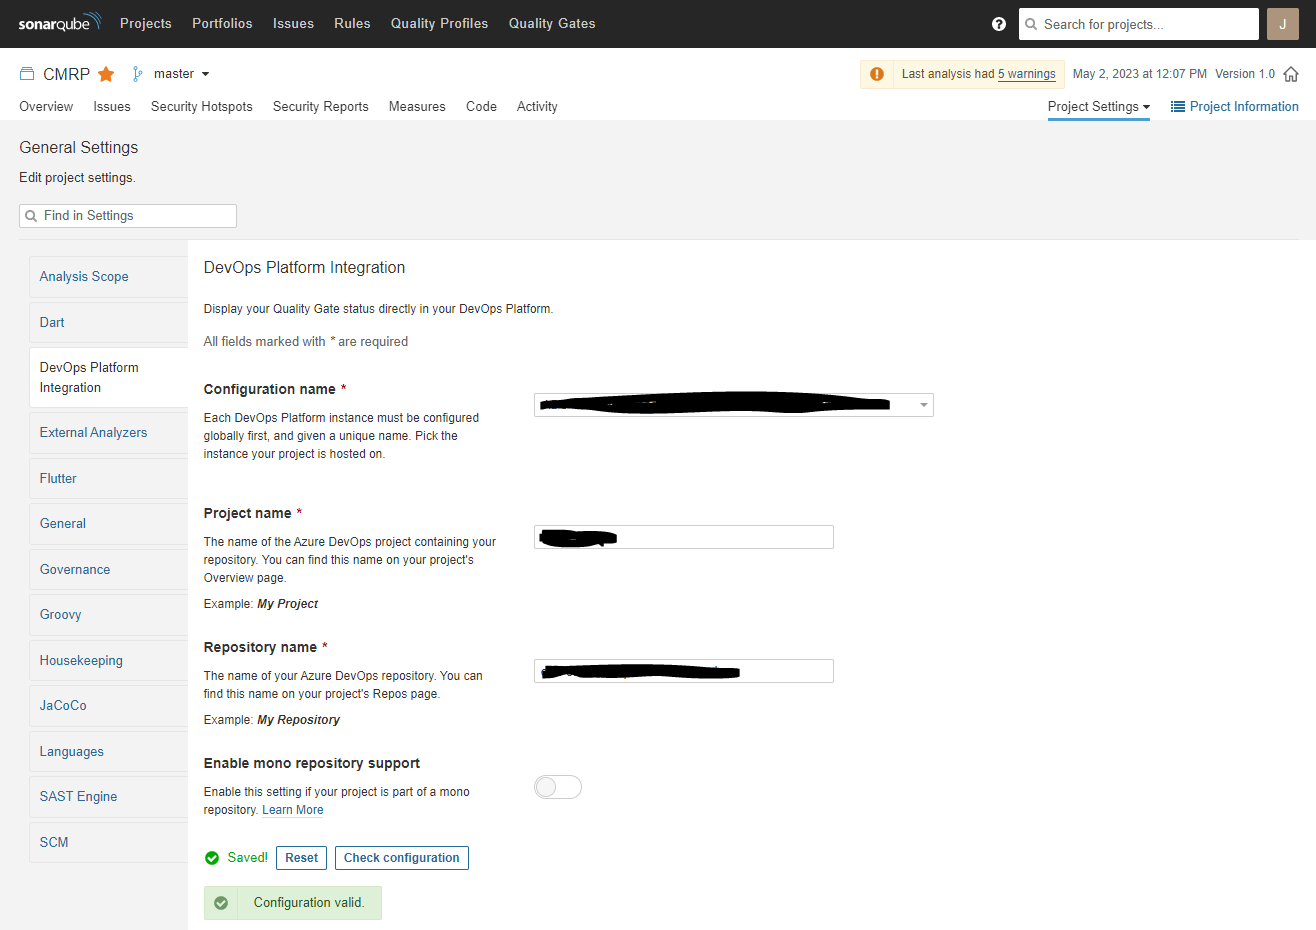Open the help question mark icon
Image resolution: width=1316 pixels, height=930 pixels.
click(998, 24)
